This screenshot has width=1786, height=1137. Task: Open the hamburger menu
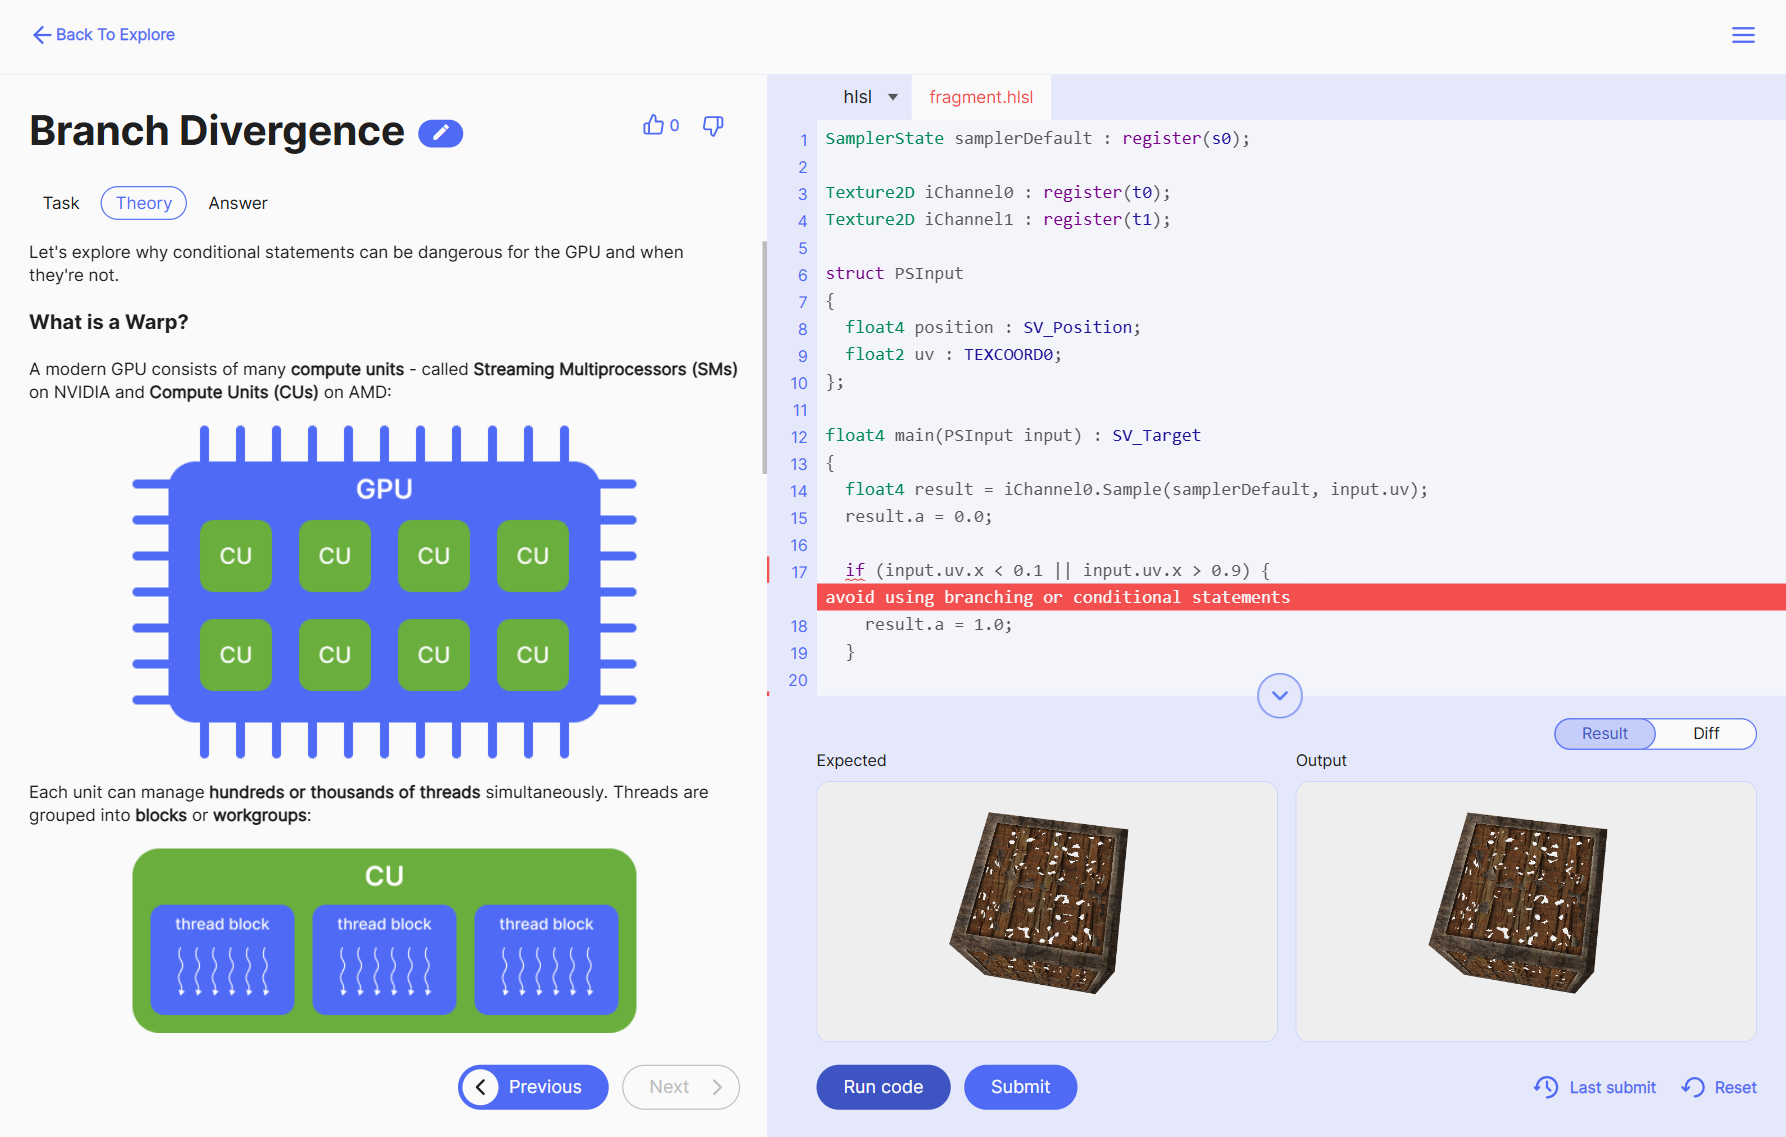coord(1743,35)
